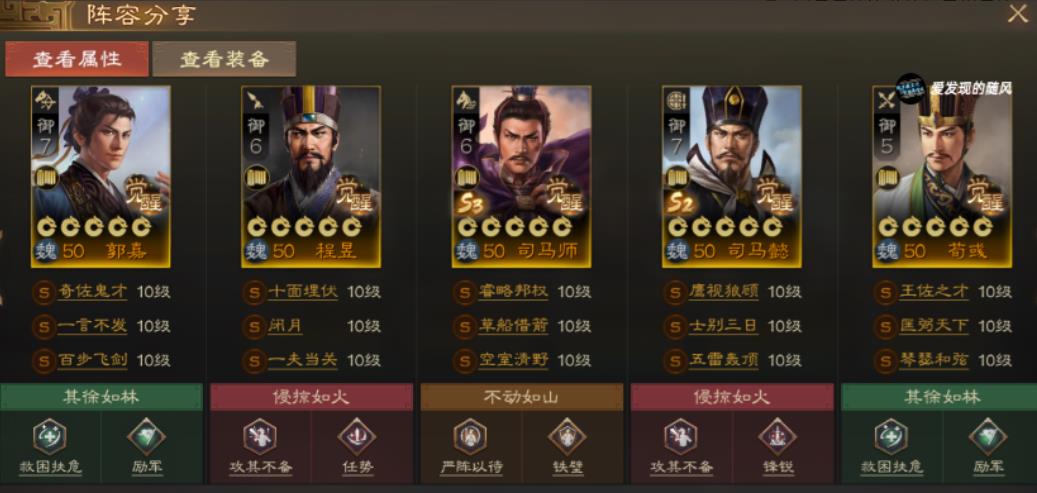Click the 励军 gem icon under 郭嘉
Viewport: 1037px width, 493px height.
point(147,437)
